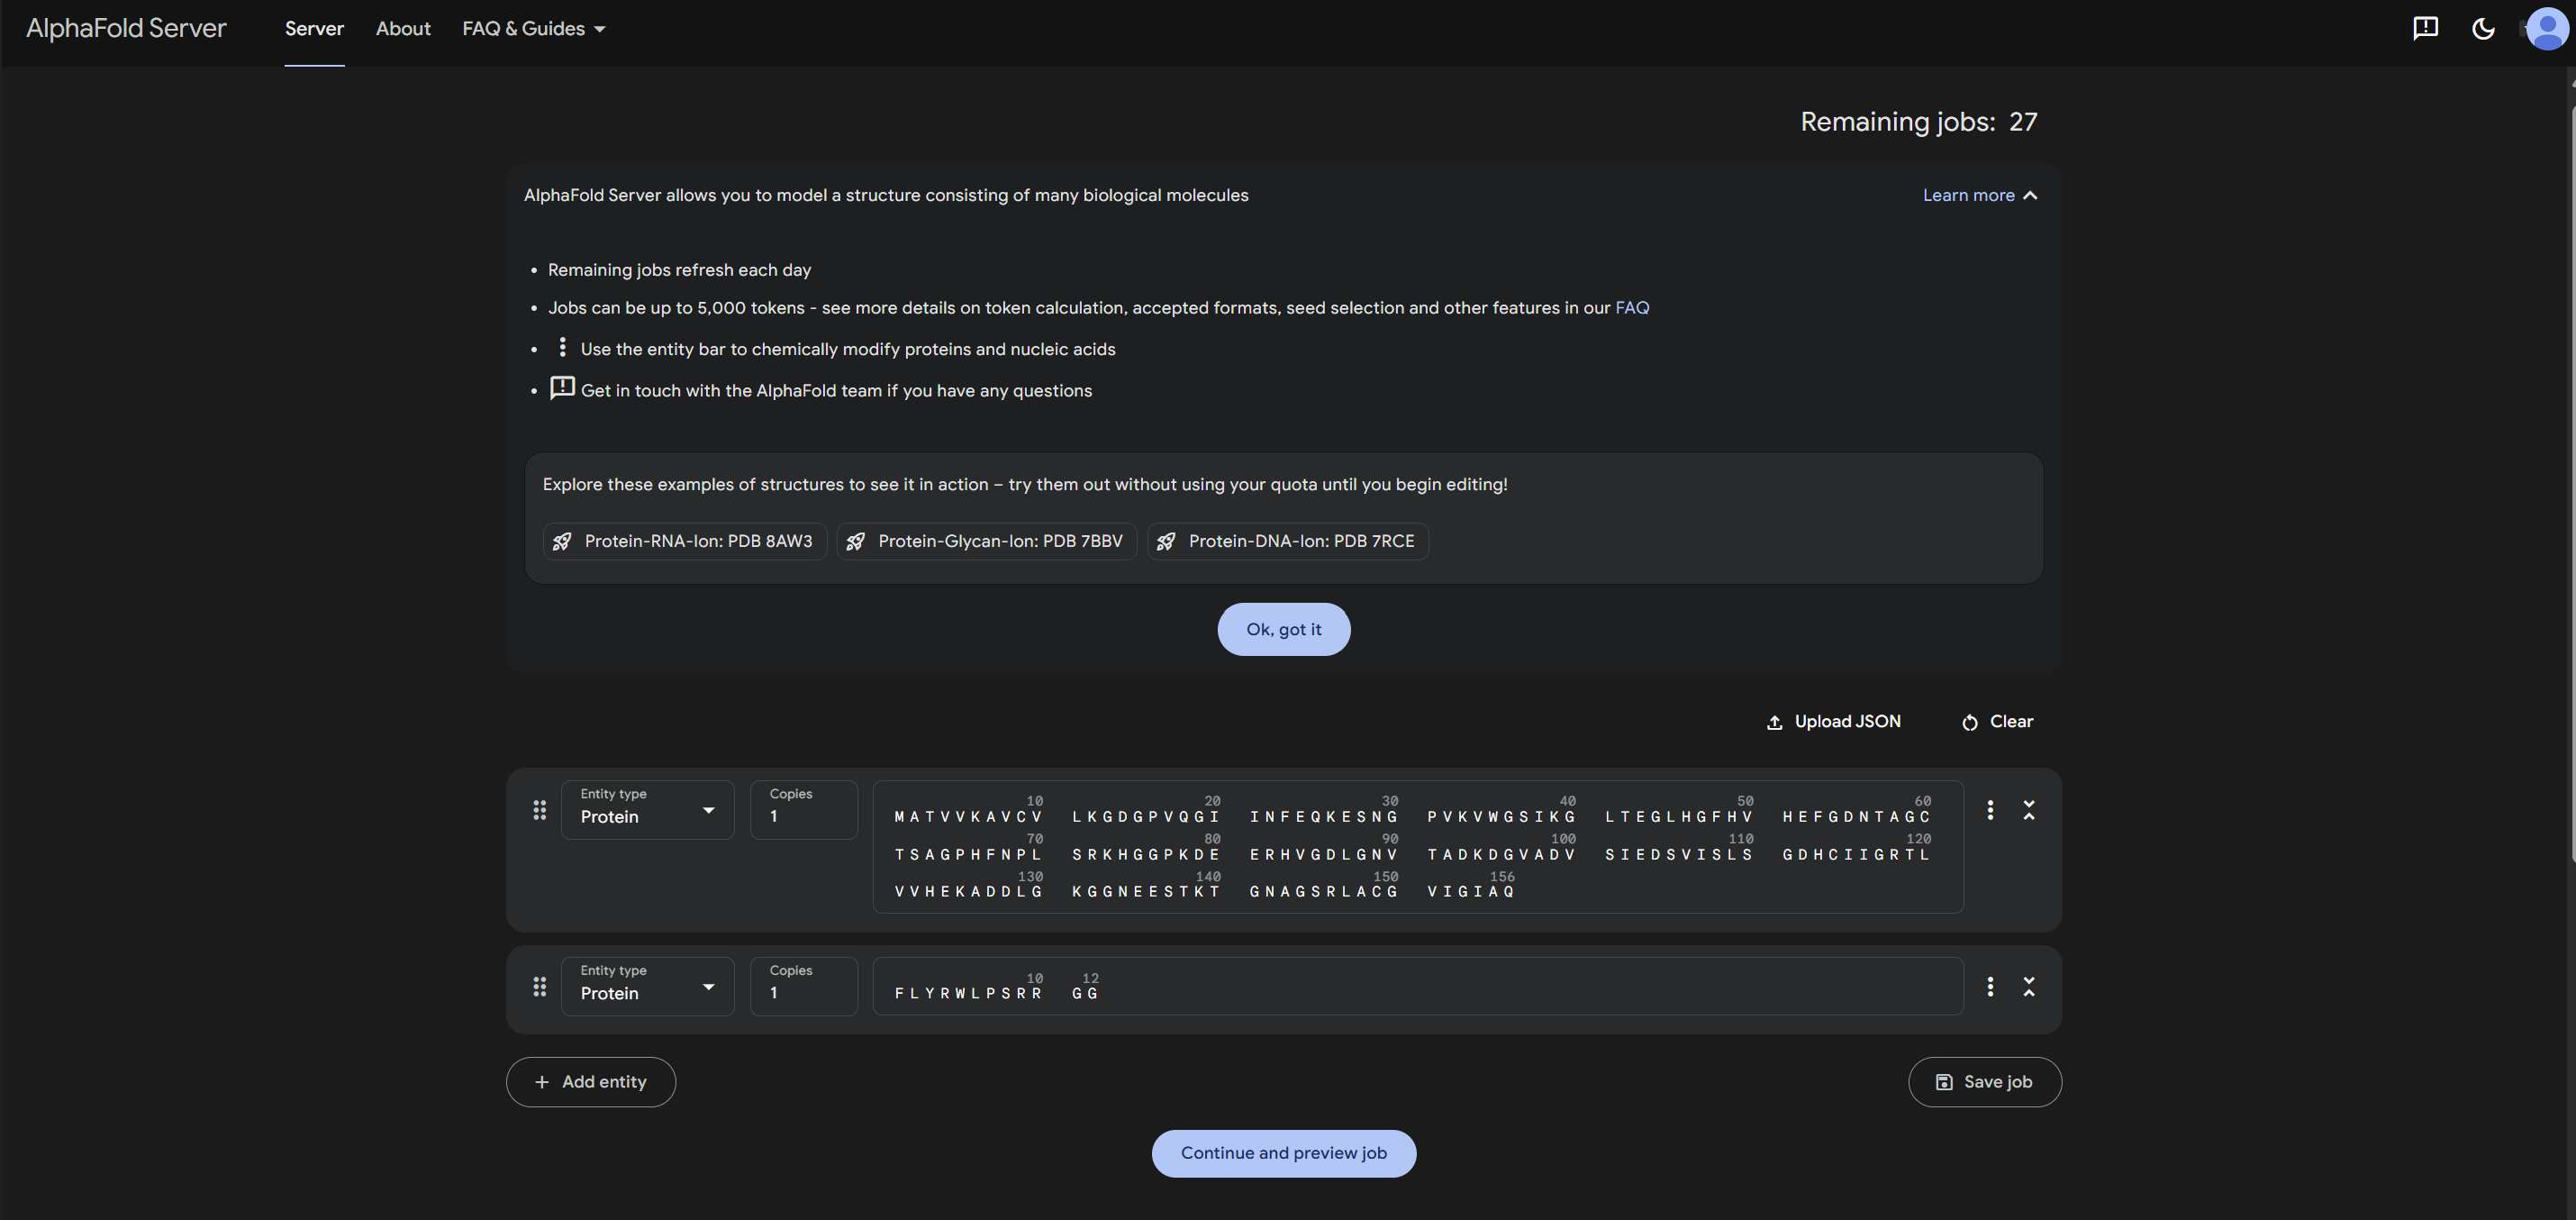The width and height of the screenshot is (2576, 1220).
Task: Click Upload JSON
Action: (1833, 721)
